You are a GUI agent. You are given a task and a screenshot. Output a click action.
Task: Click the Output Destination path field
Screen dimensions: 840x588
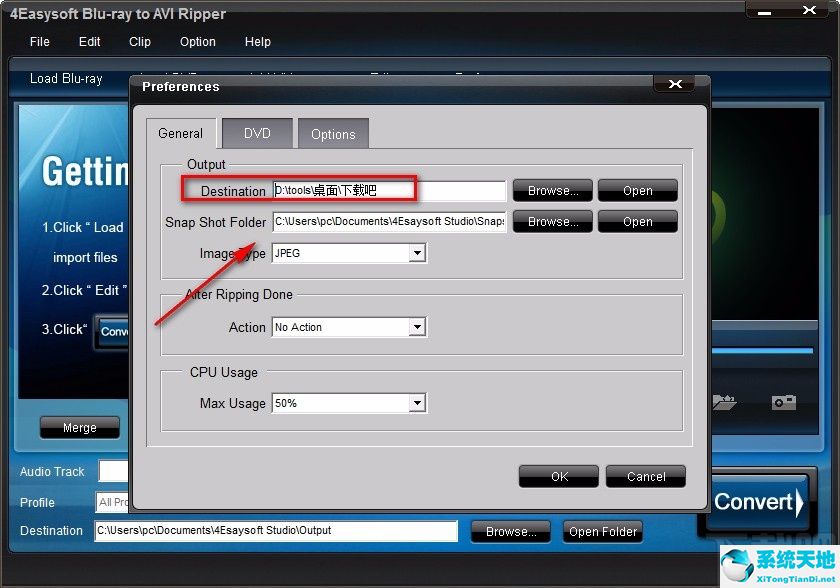point(389,191)
